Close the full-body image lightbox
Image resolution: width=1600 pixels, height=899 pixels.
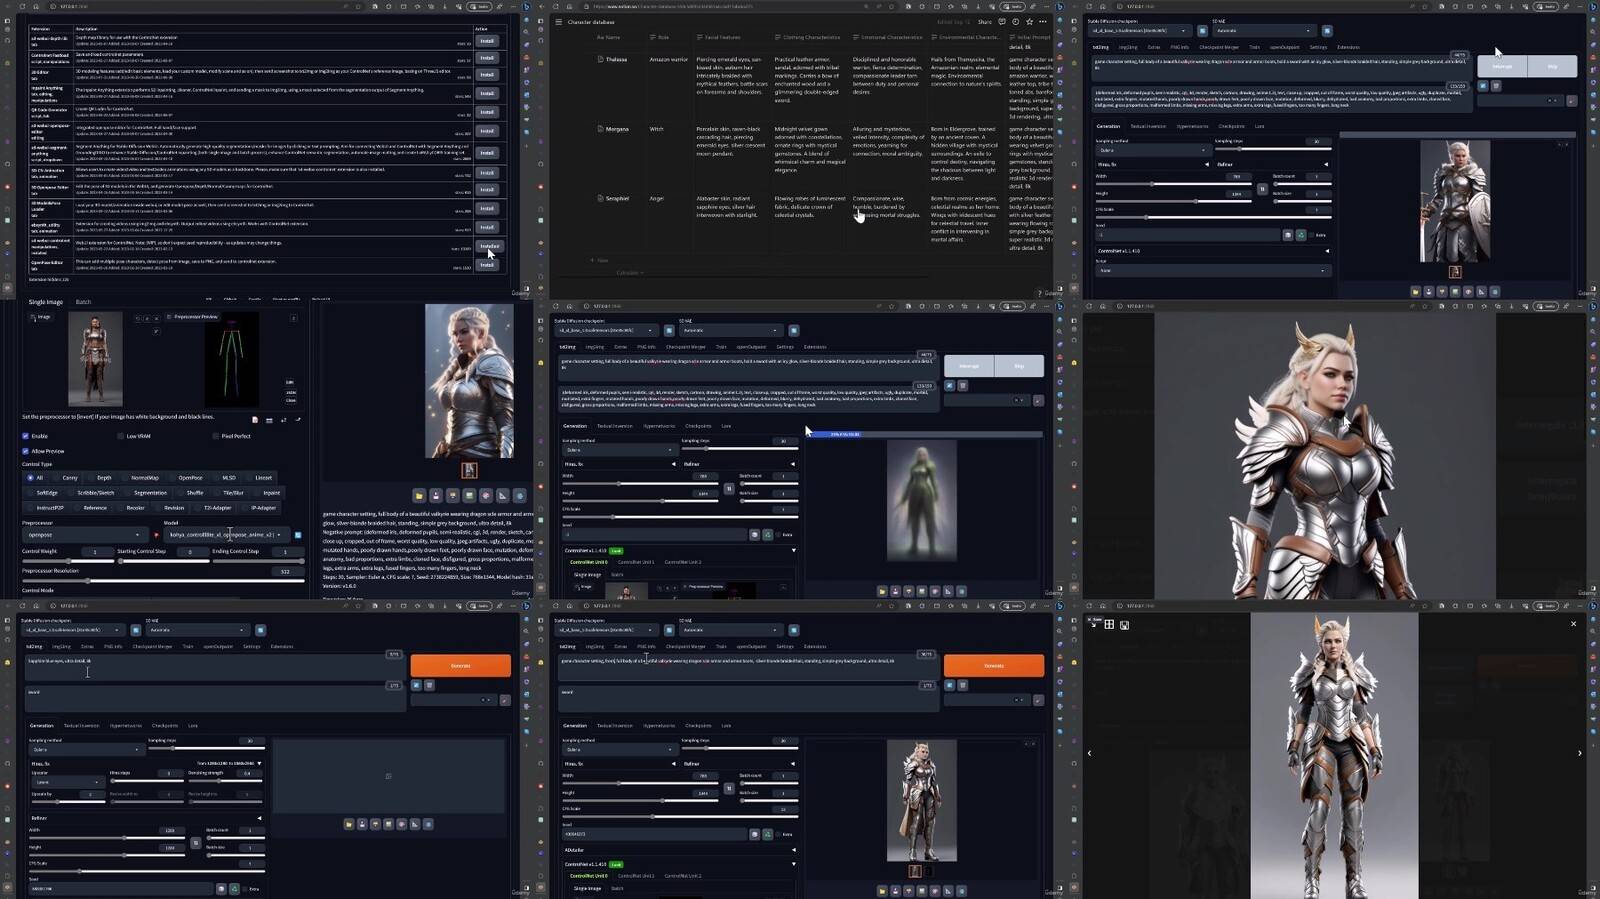point(1573,624)
